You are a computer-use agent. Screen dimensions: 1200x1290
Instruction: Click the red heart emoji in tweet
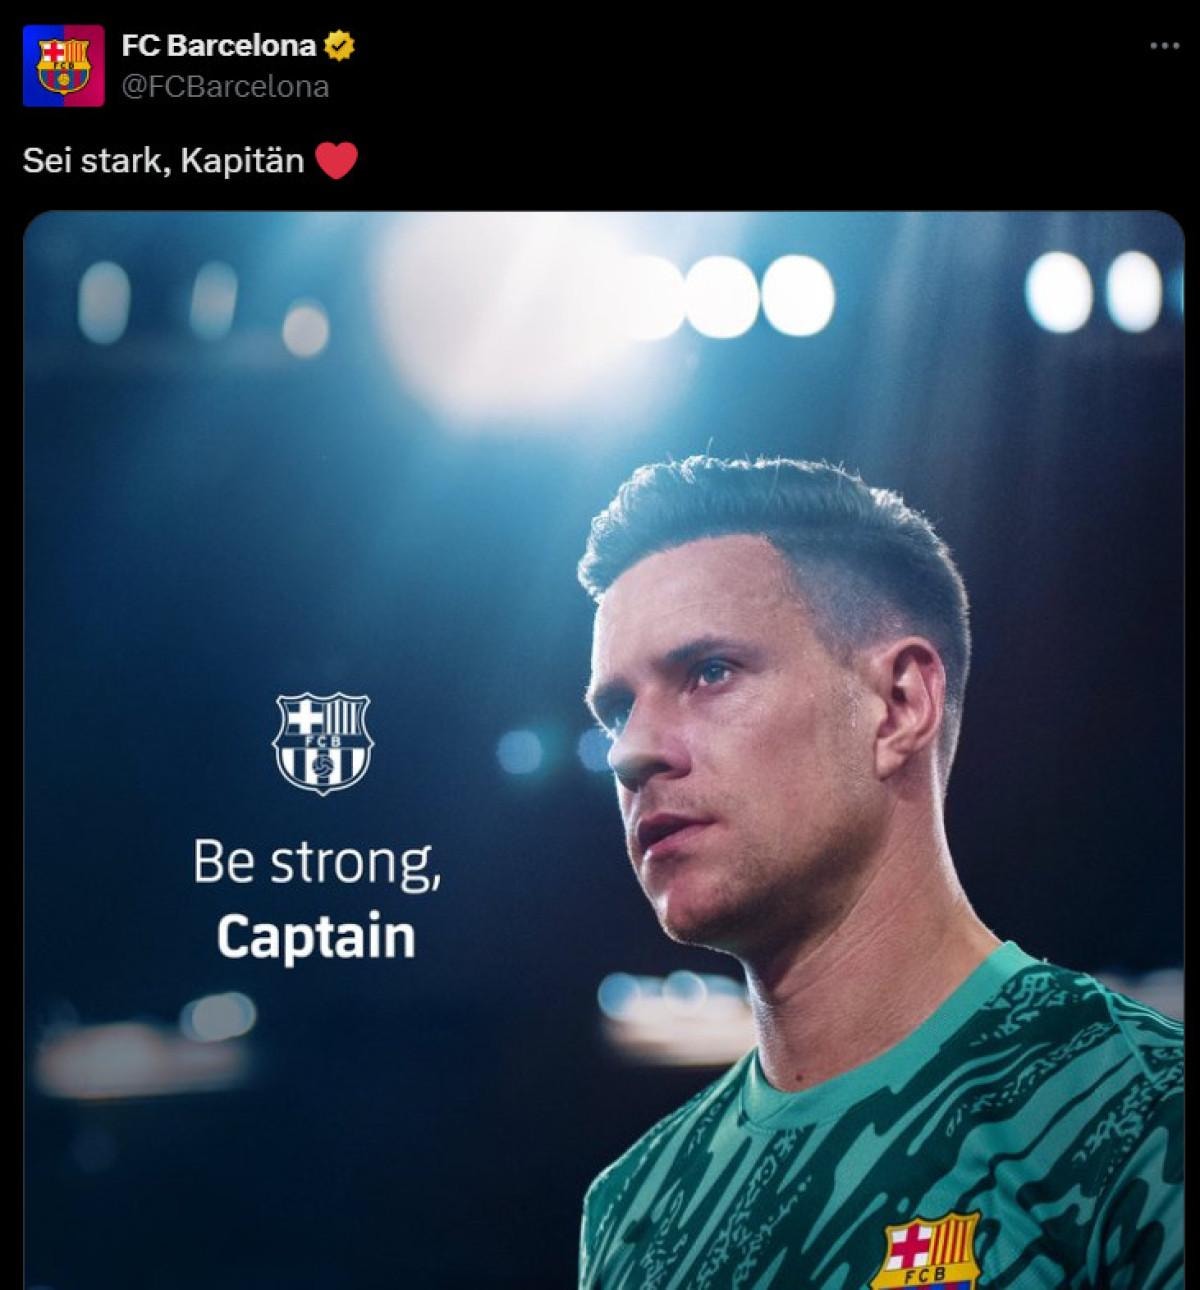336,160
